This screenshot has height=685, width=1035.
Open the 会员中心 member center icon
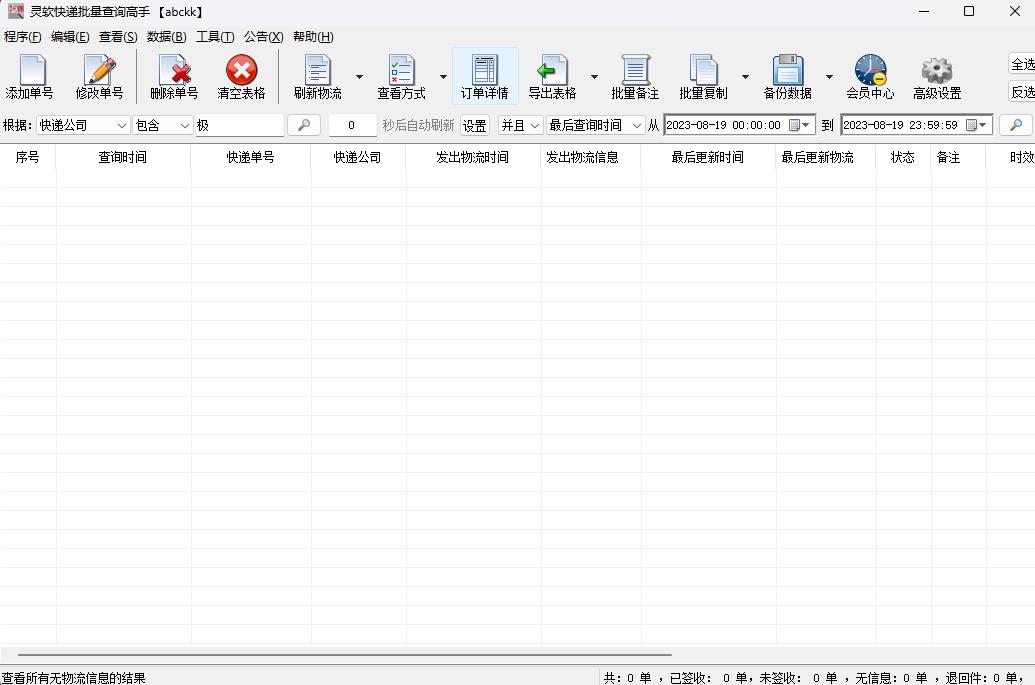[x=869, y=75]
